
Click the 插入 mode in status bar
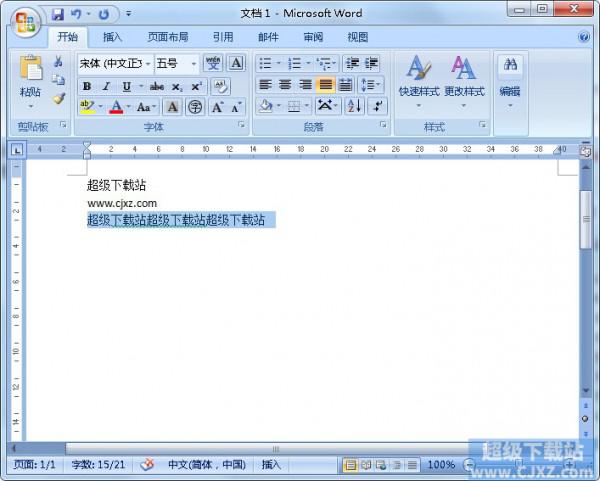pyautogui.click(x=271, y=465)
